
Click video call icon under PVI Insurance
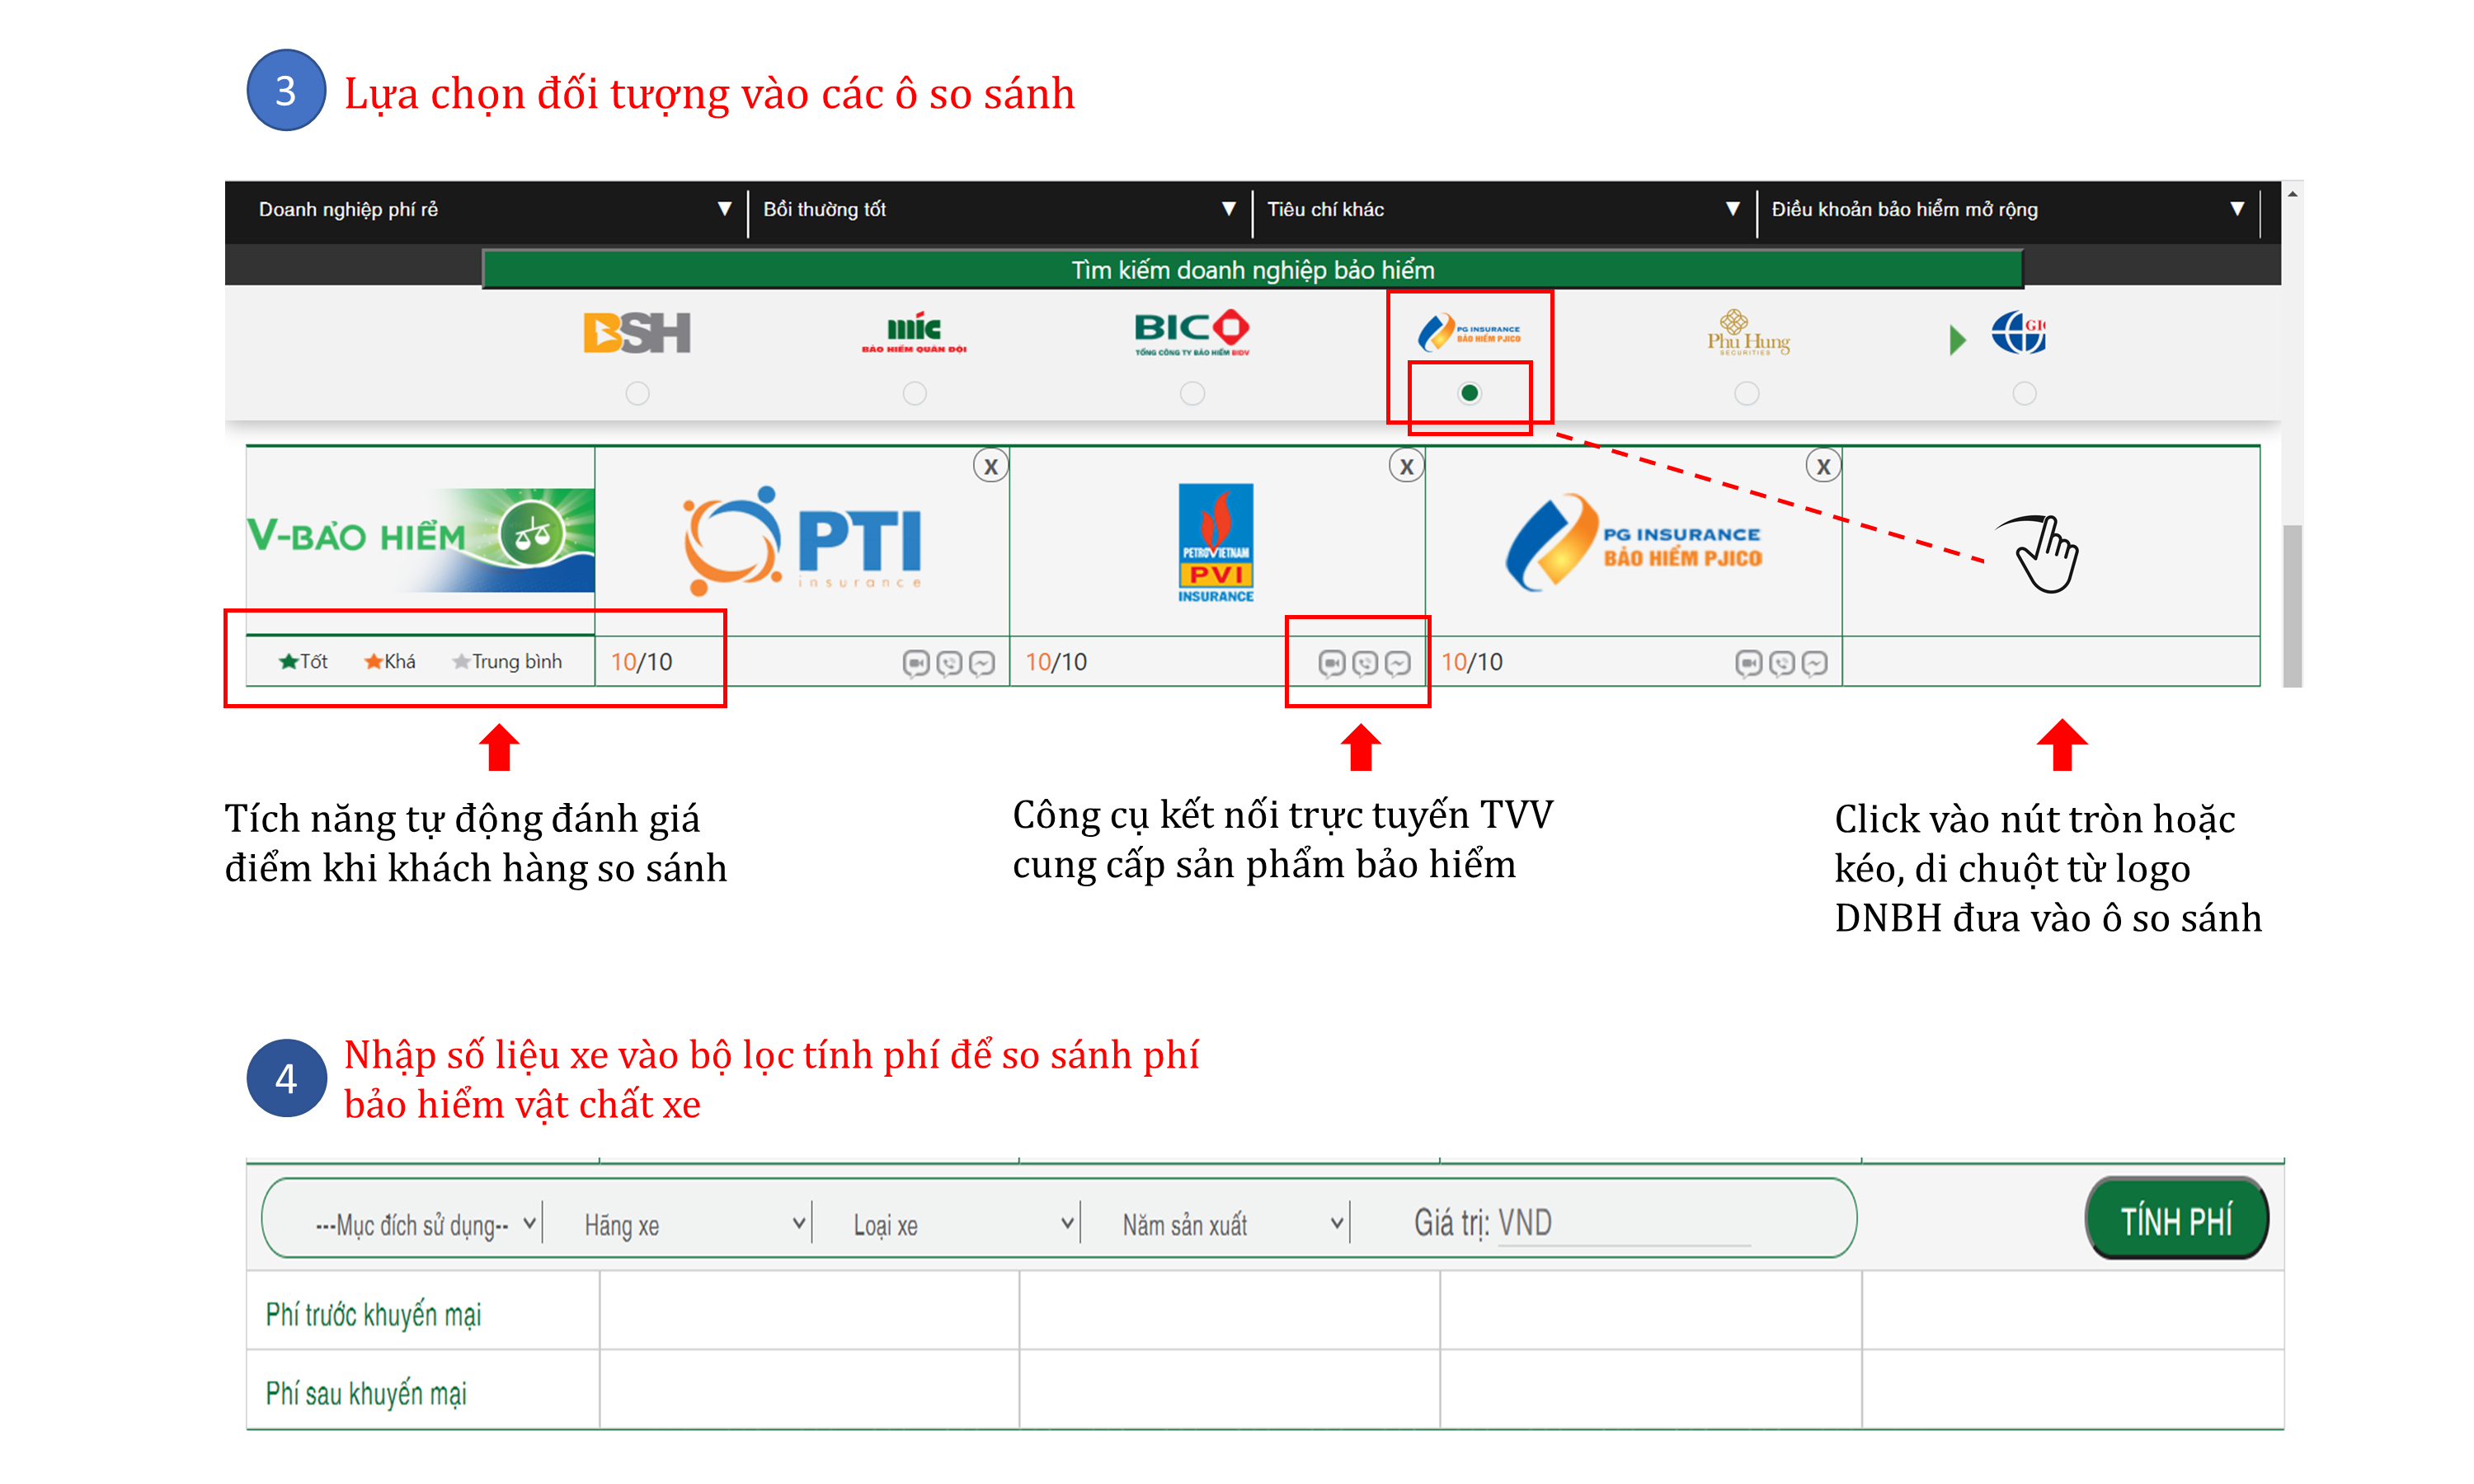click(x=1331, y=663)
